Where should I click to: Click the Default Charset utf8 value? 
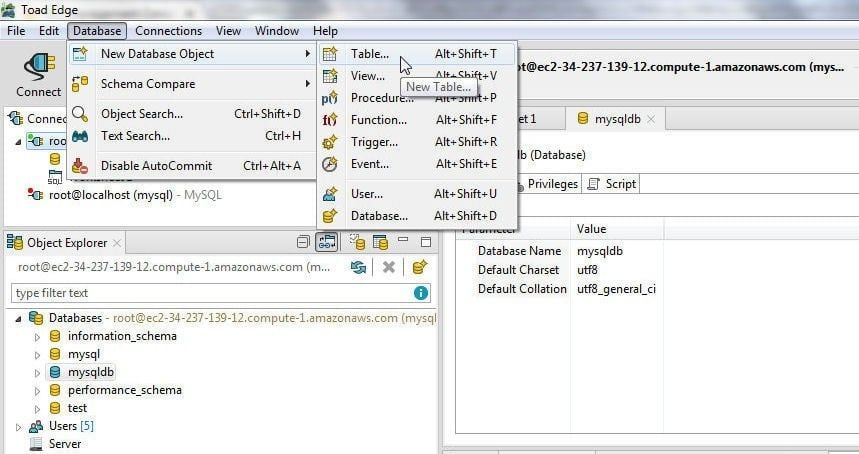587,270
